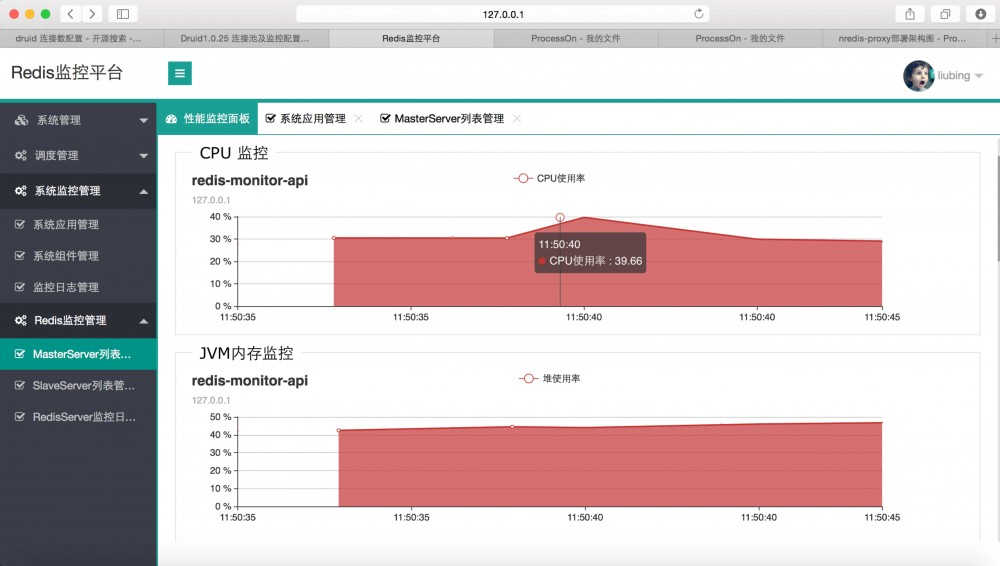Click the 127.0.0.1 address bar
1000x566 pixels.
503,14
